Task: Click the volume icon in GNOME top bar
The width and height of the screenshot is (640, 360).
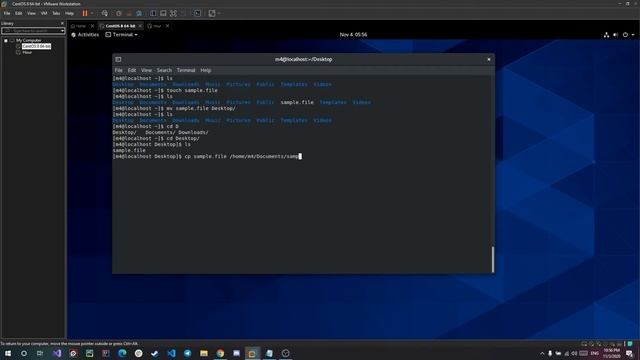Action: pyautogui.click(x=616, y=35)
